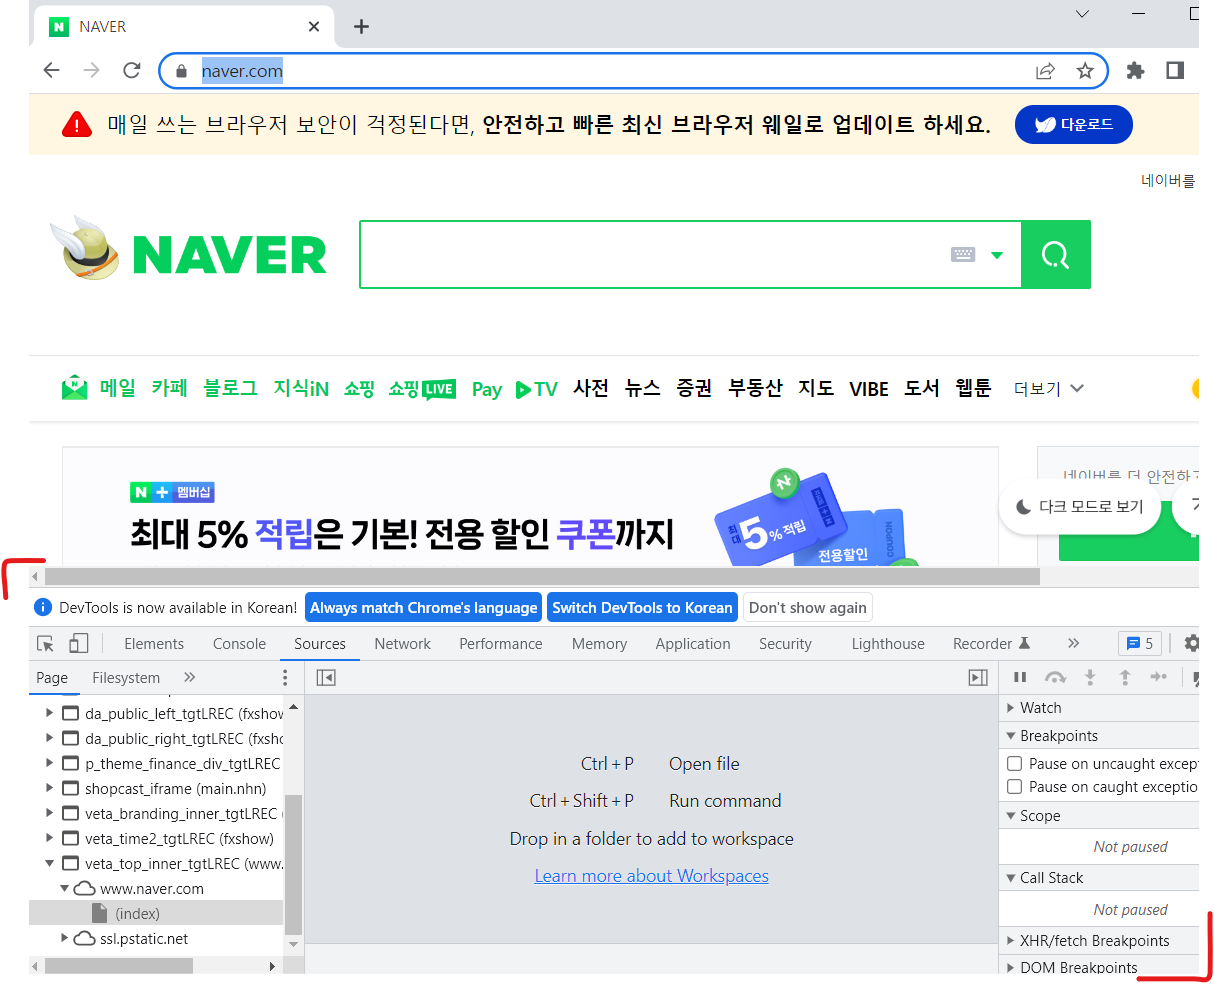Dismiss with Don't show again
The height and width of the screenshot is (984, 1214).
click(808, 607)
